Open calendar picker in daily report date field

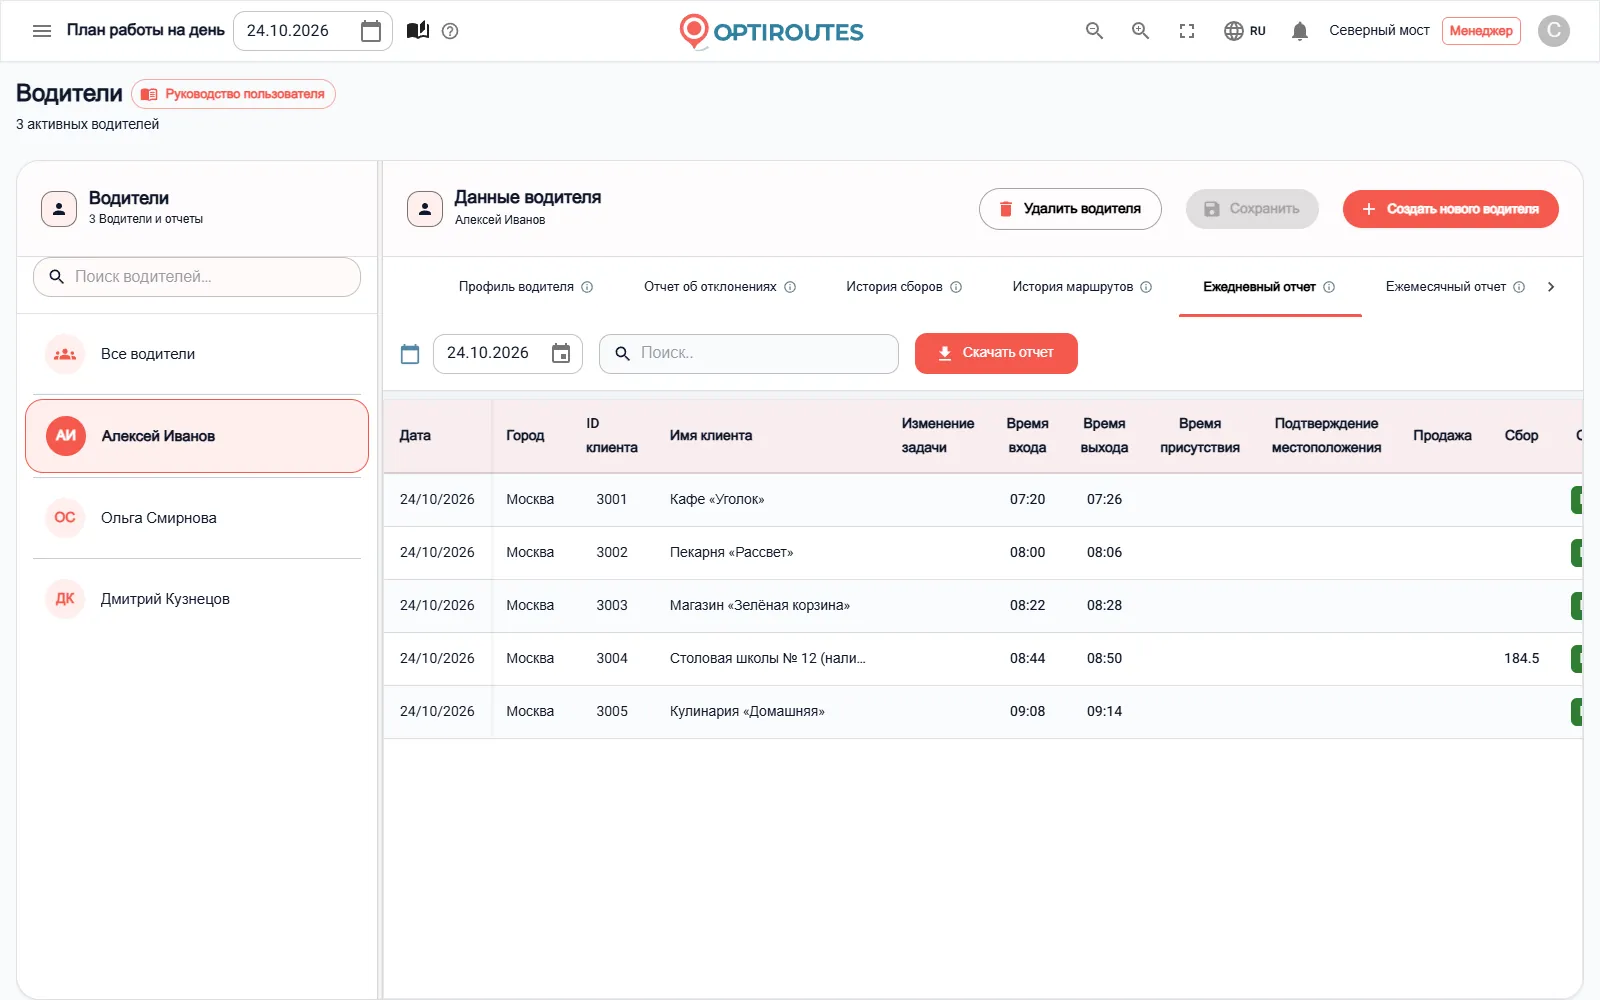tap(561, 353)
